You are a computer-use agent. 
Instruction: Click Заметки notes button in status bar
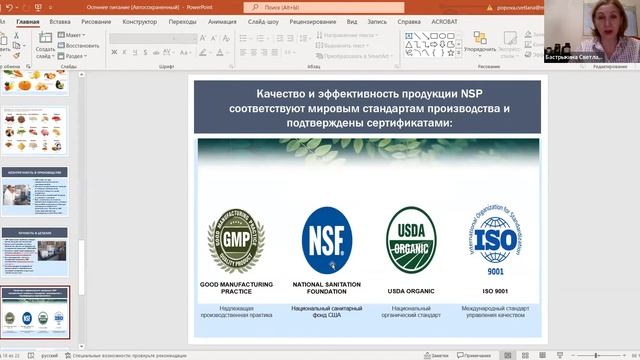[x=436, y=356]
